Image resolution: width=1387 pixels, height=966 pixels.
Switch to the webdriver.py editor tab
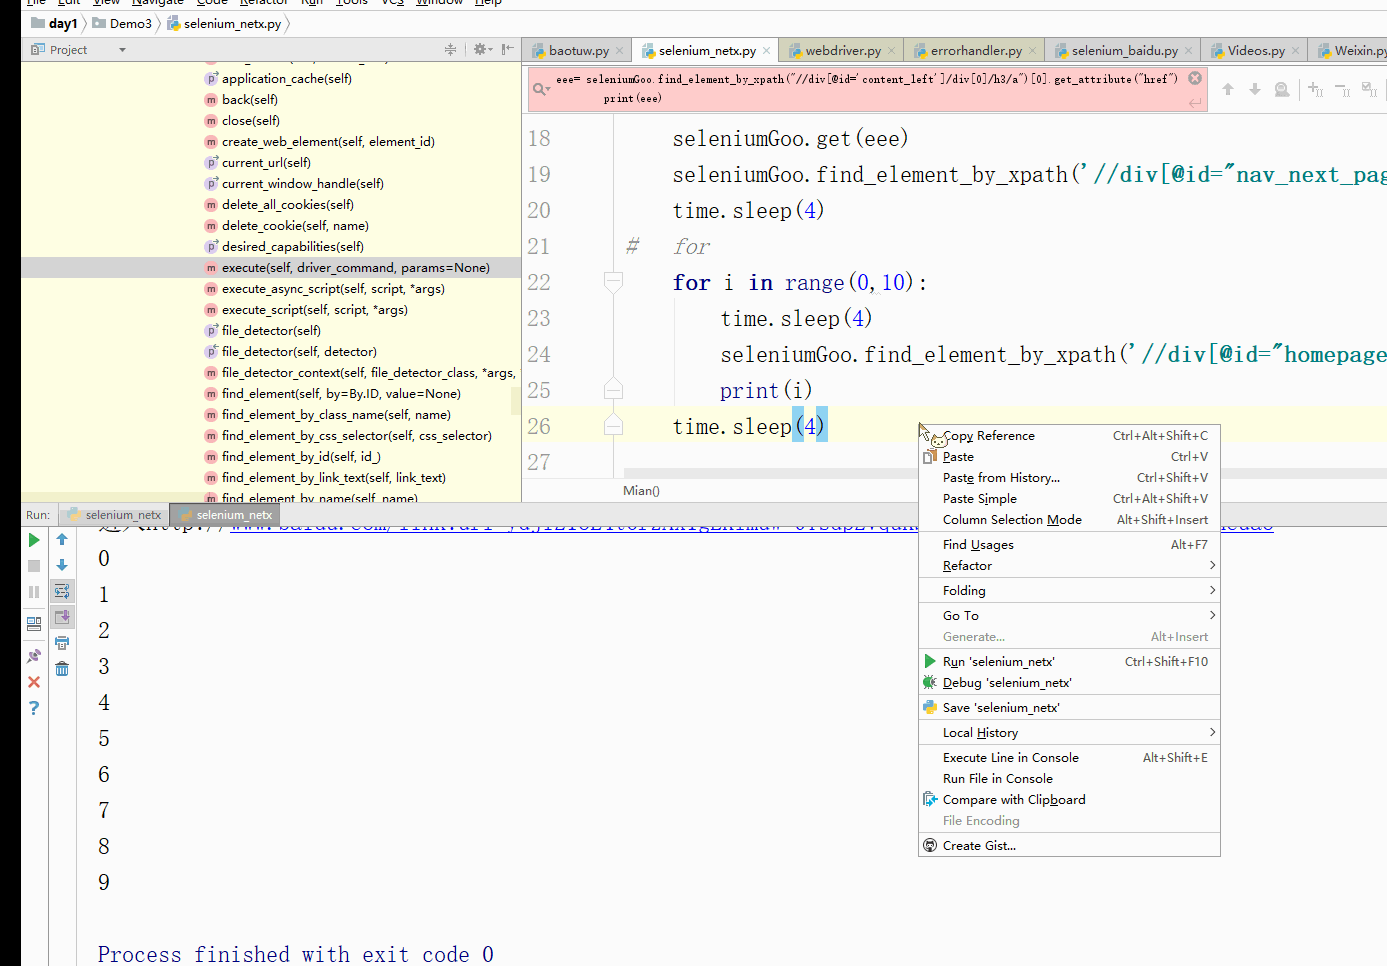842,50
